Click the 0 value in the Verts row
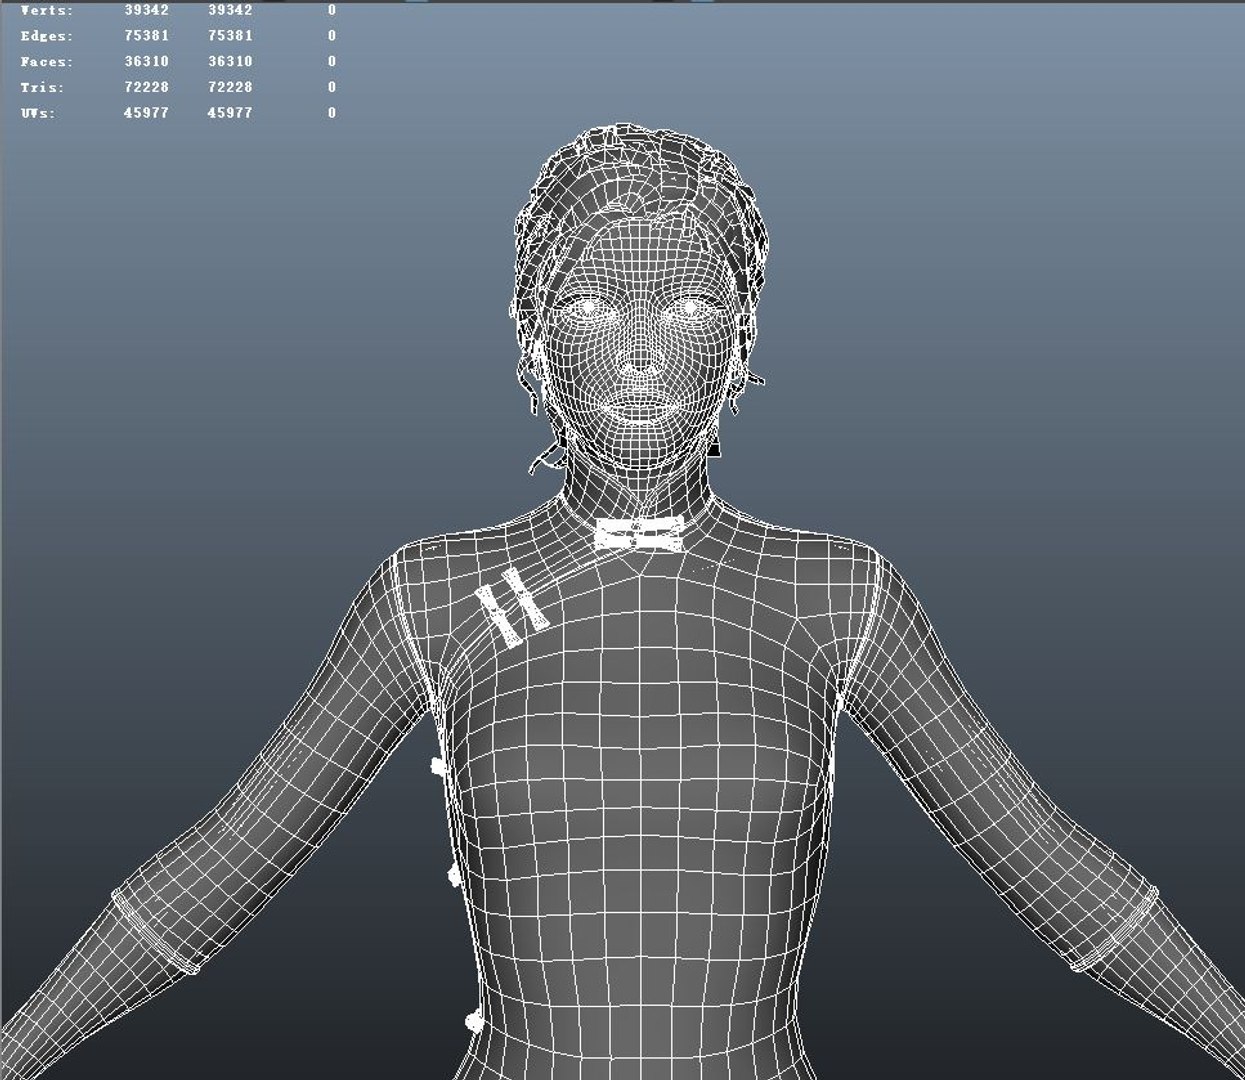 coord(332,10)
